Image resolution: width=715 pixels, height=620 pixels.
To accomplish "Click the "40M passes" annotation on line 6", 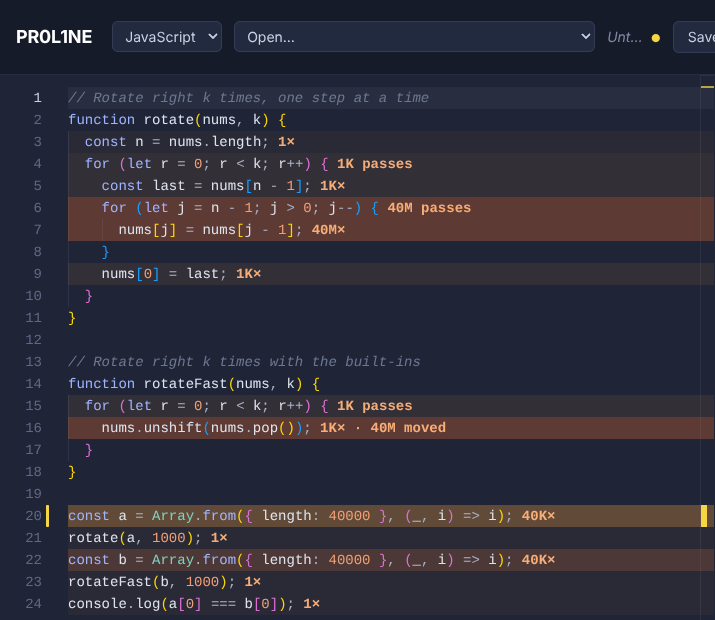I will click(x=429, y=208).
